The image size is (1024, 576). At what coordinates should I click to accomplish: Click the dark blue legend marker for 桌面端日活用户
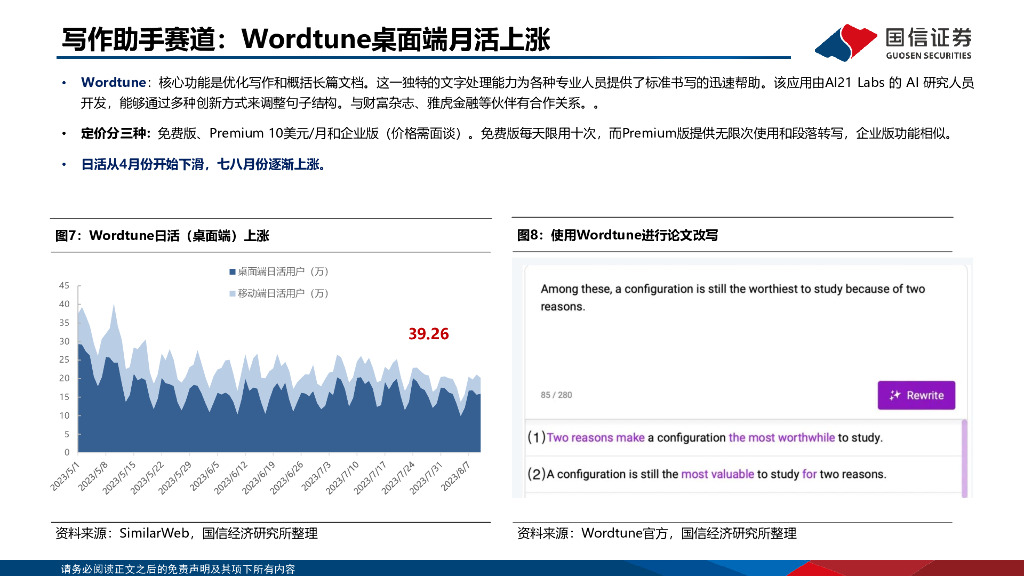pos(232,271)
